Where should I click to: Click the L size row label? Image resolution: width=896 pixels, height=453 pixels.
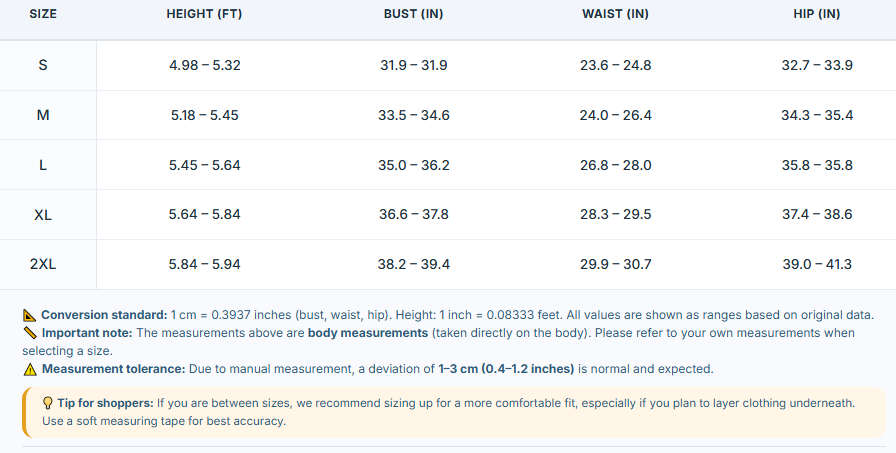(x=43, y=165)
